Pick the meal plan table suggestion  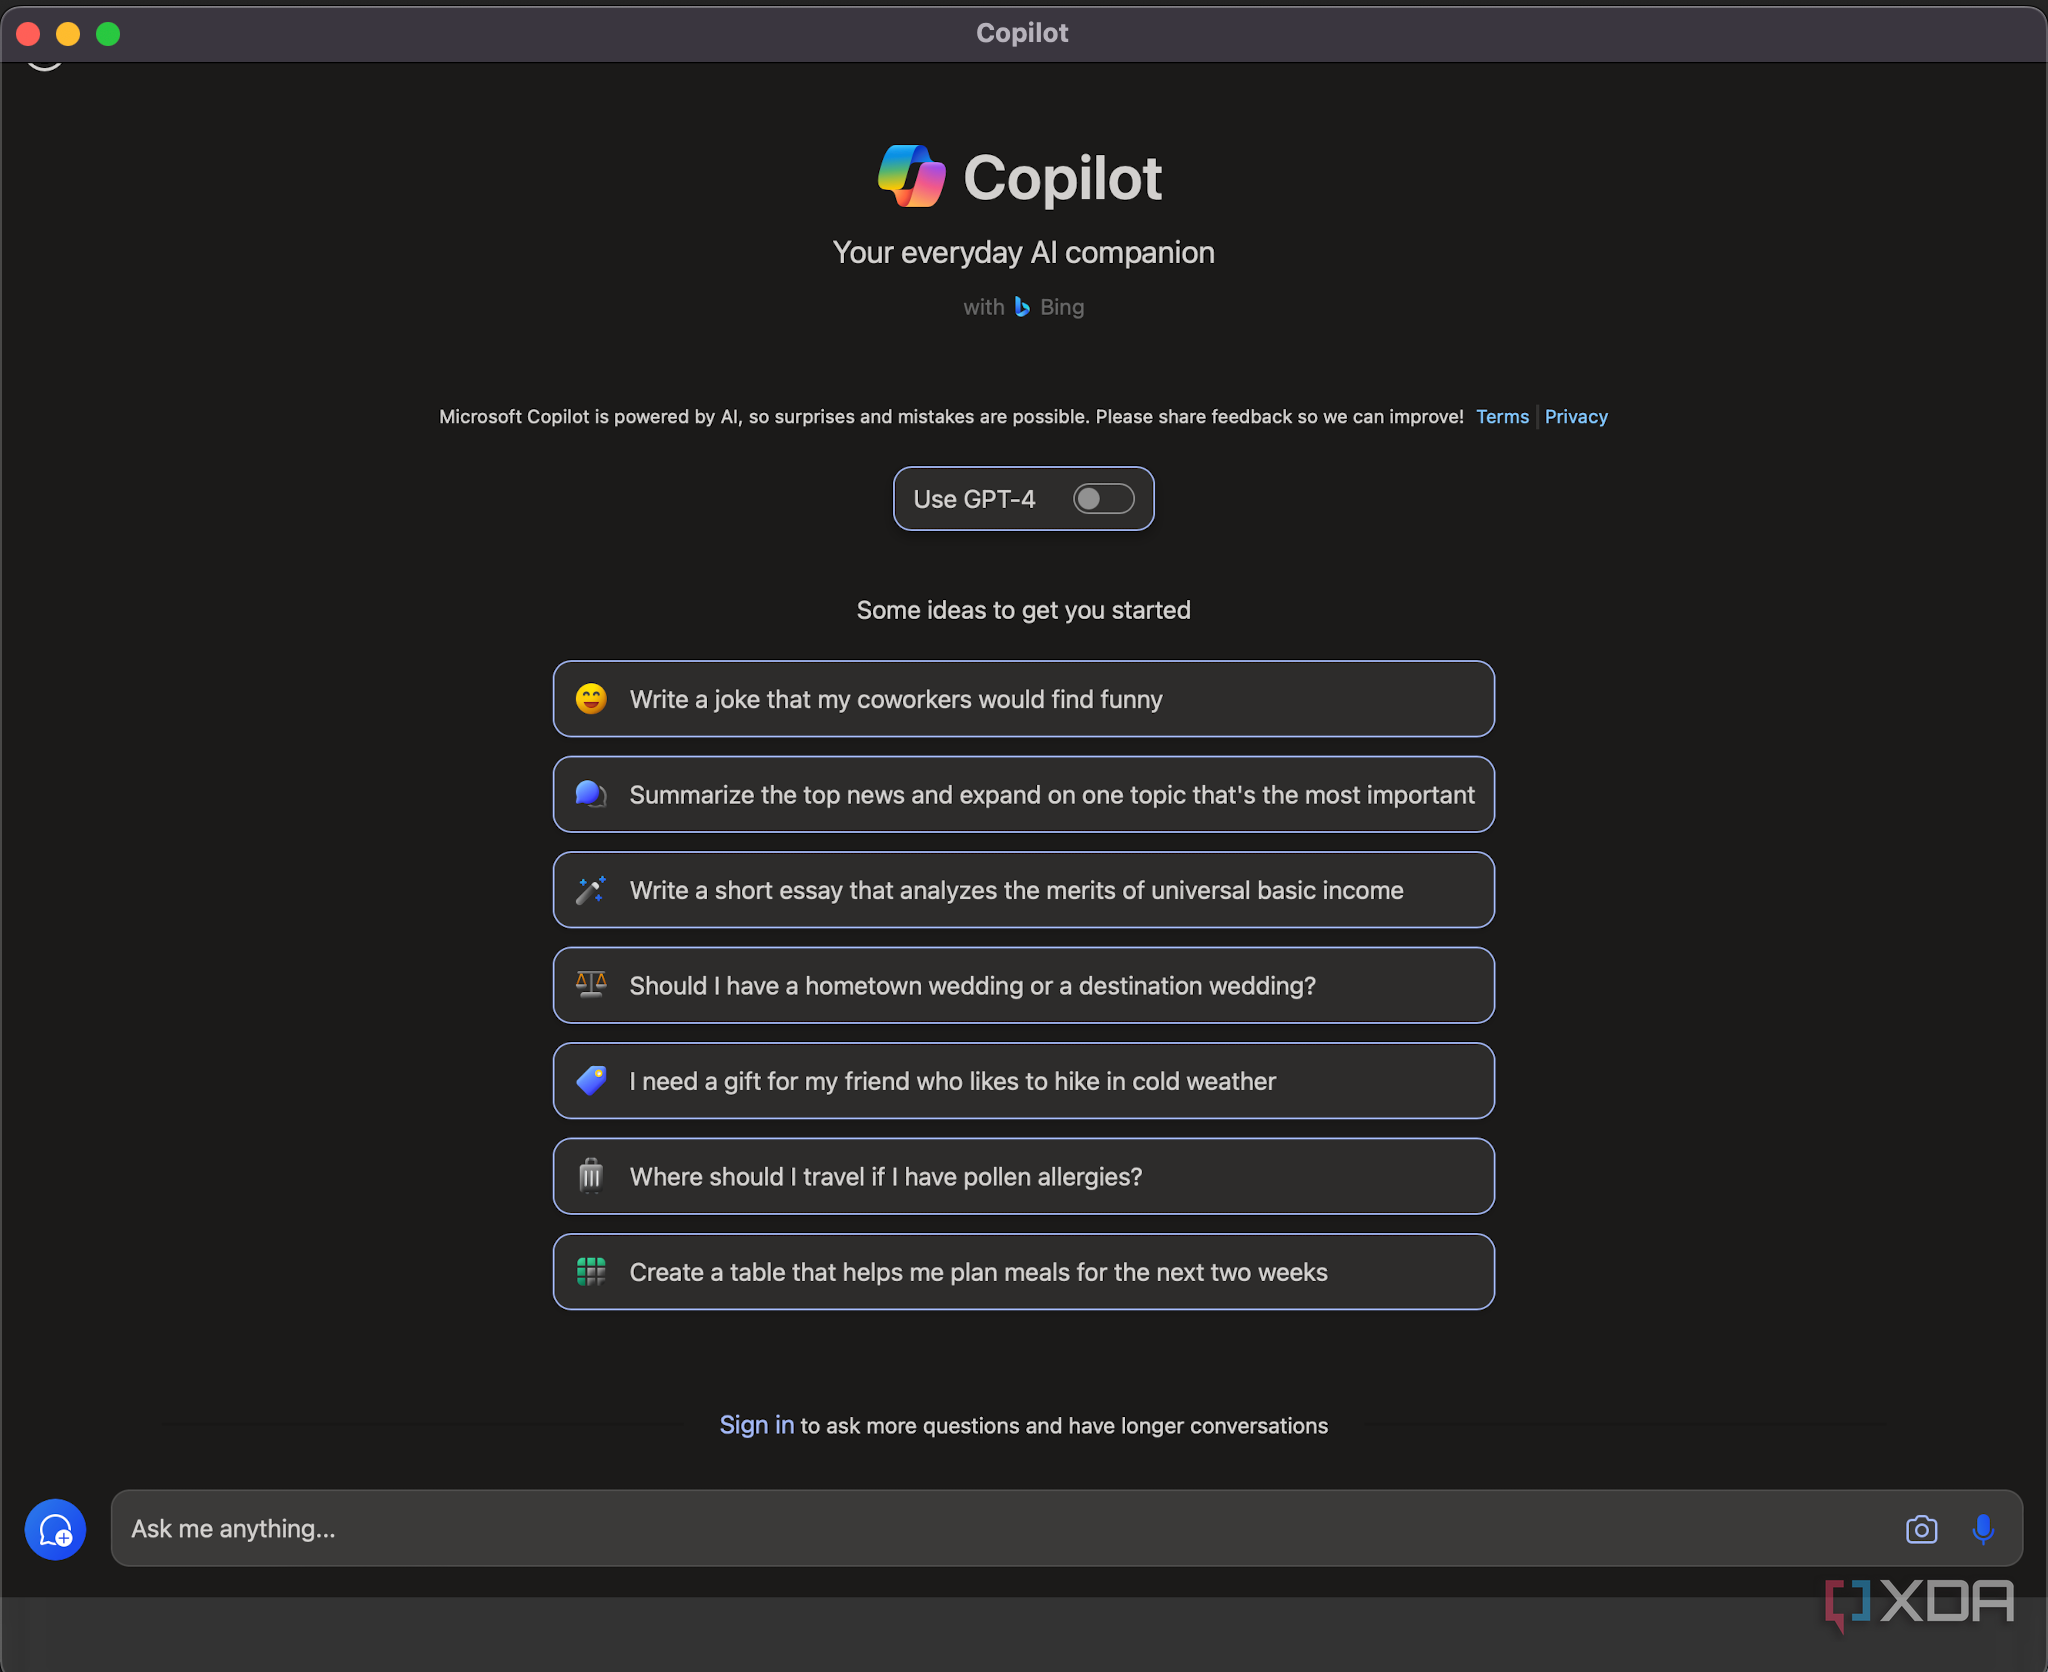(978, 1272)
